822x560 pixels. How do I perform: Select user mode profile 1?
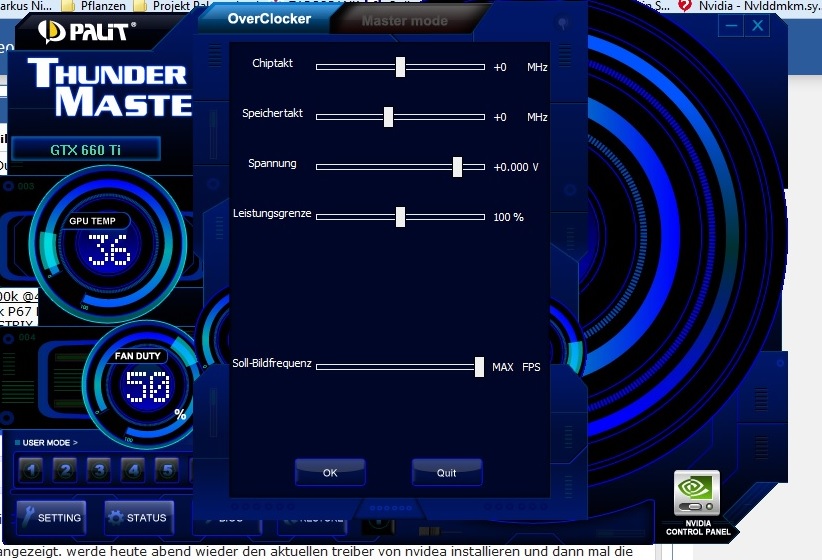[x=31, y=469]
